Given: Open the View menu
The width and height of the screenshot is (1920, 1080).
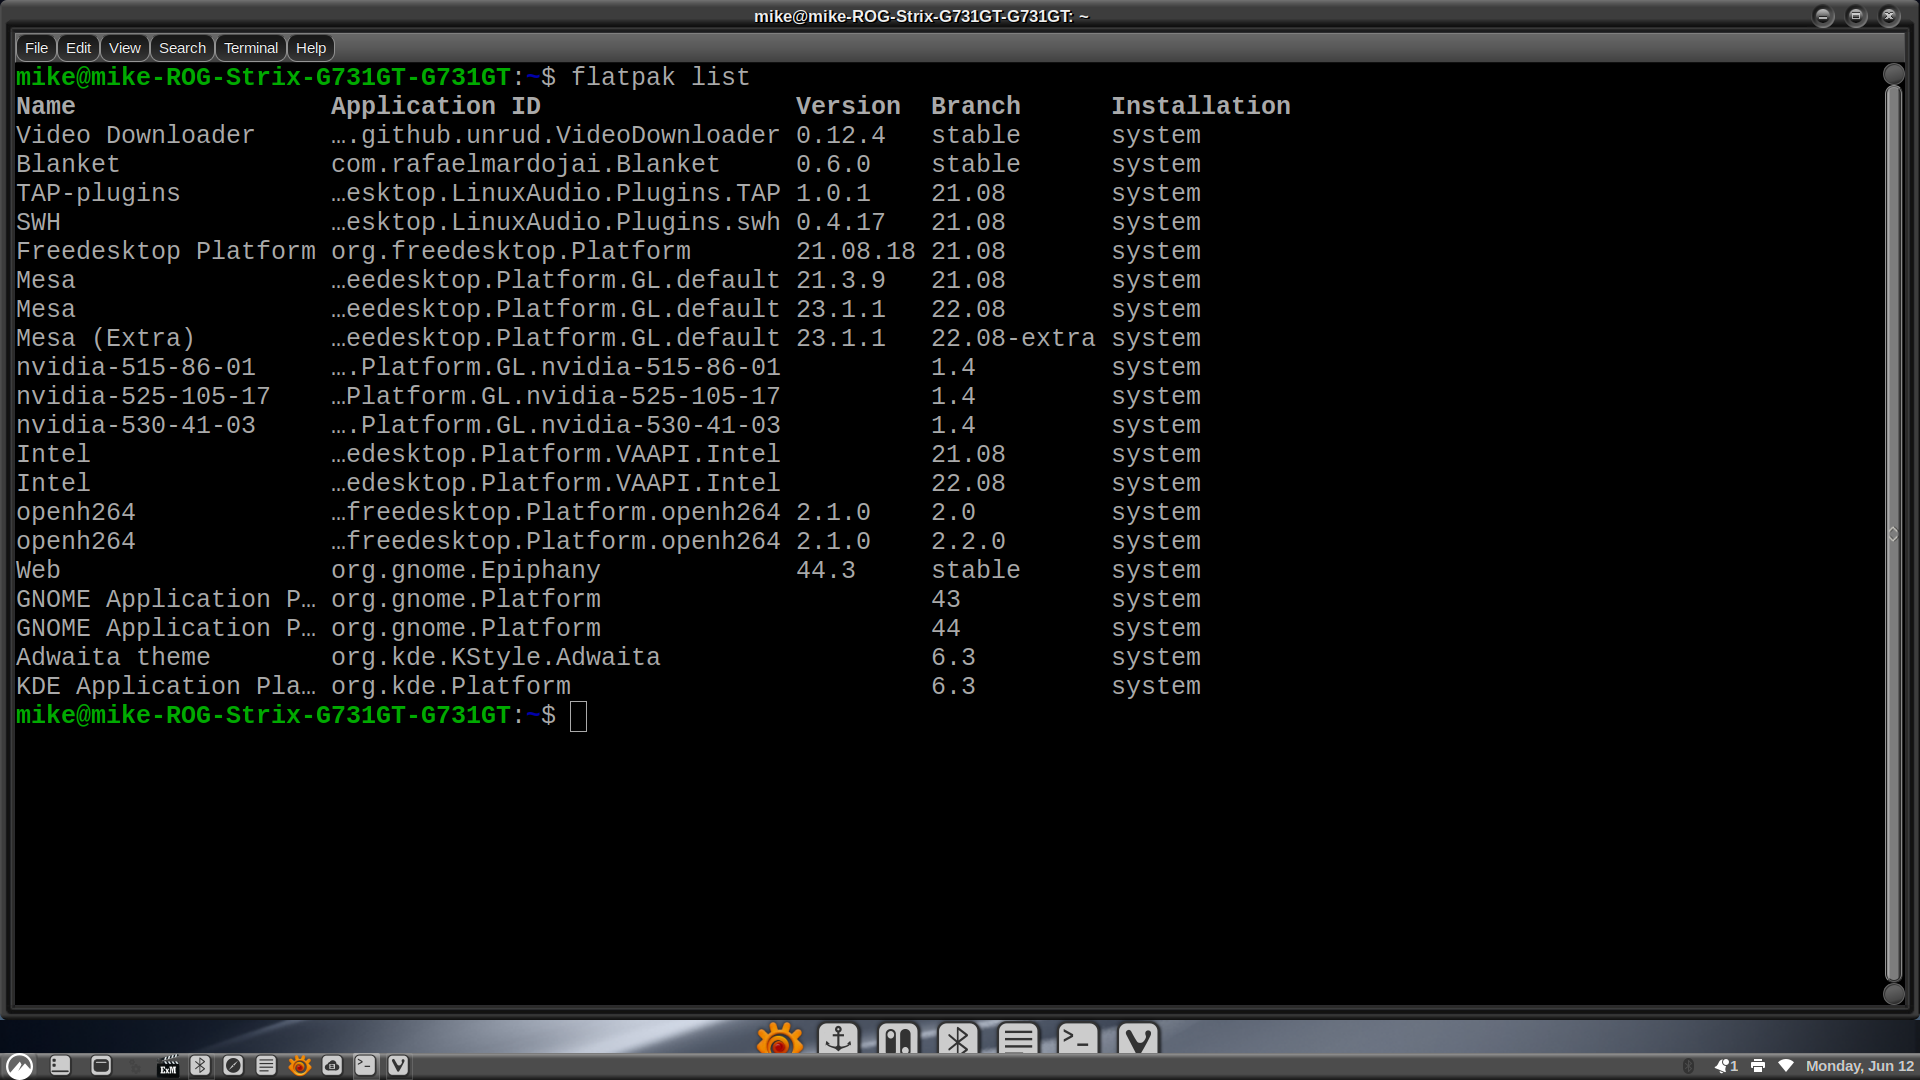Looking at the screenshot, I should (x=124, y=48).
